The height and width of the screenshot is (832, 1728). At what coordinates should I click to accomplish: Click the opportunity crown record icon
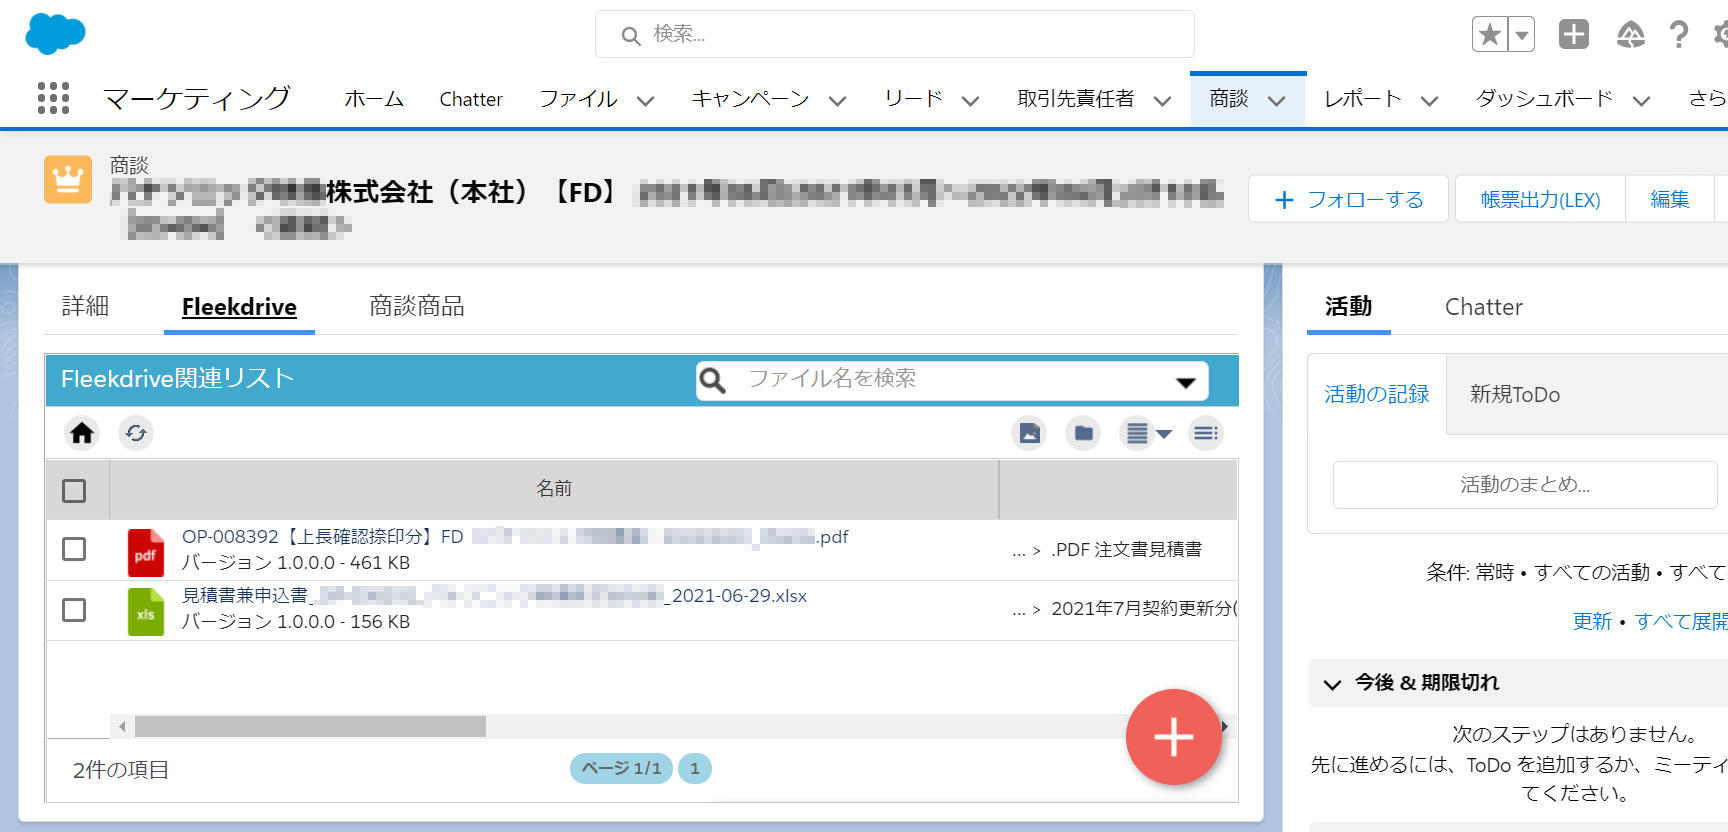click(68, 179)
